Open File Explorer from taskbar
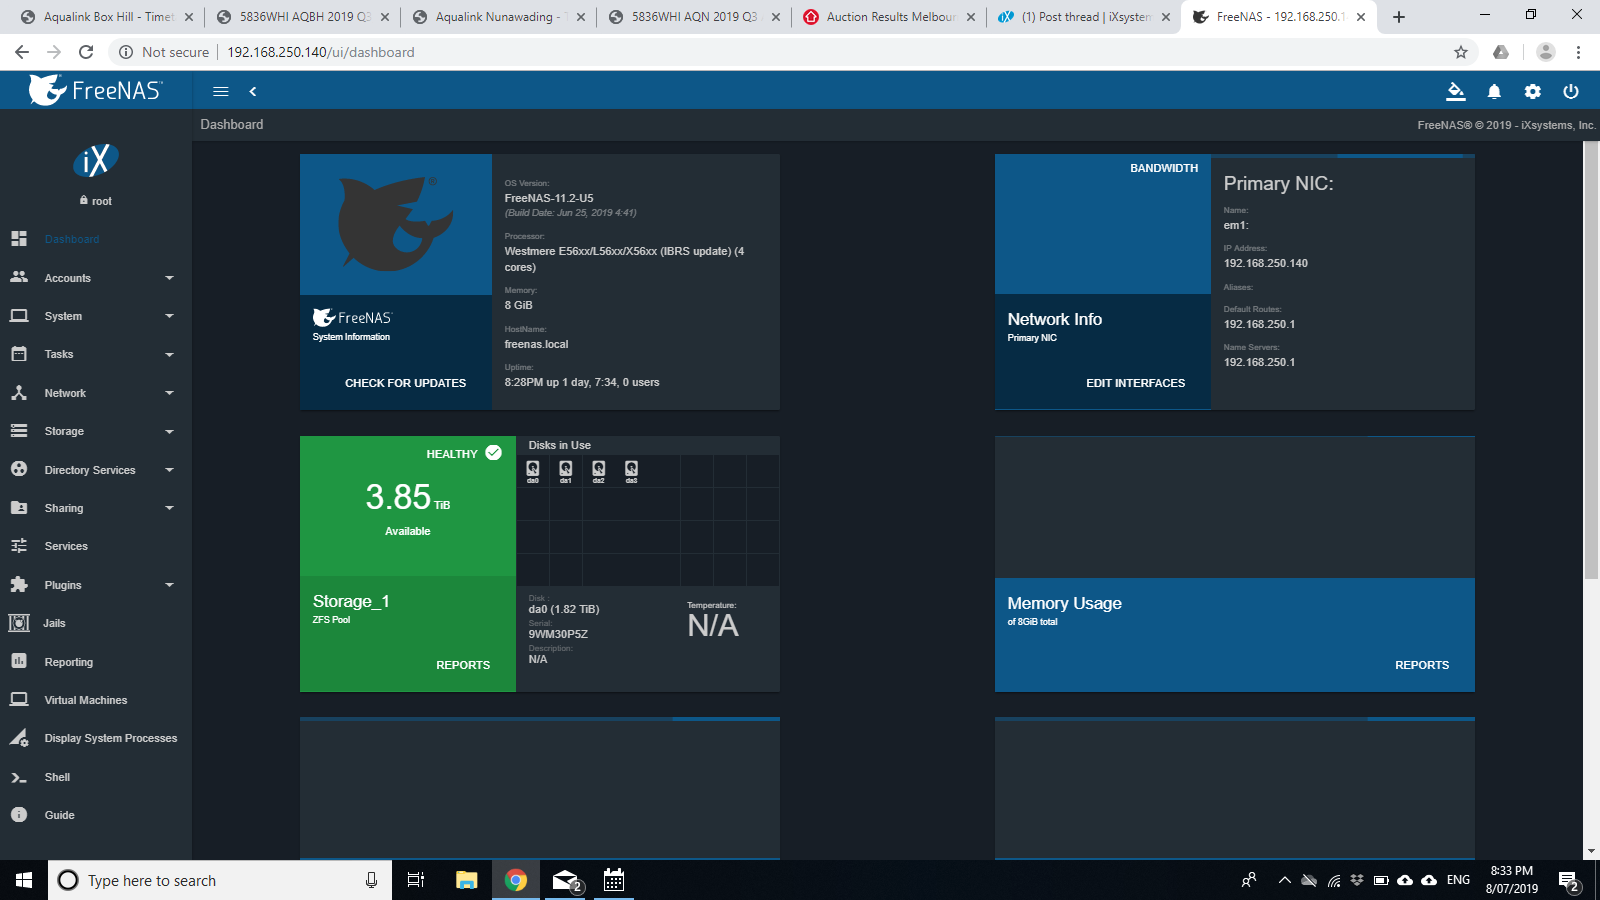Screen dimensions: 1600x900 tap(466, 880)
